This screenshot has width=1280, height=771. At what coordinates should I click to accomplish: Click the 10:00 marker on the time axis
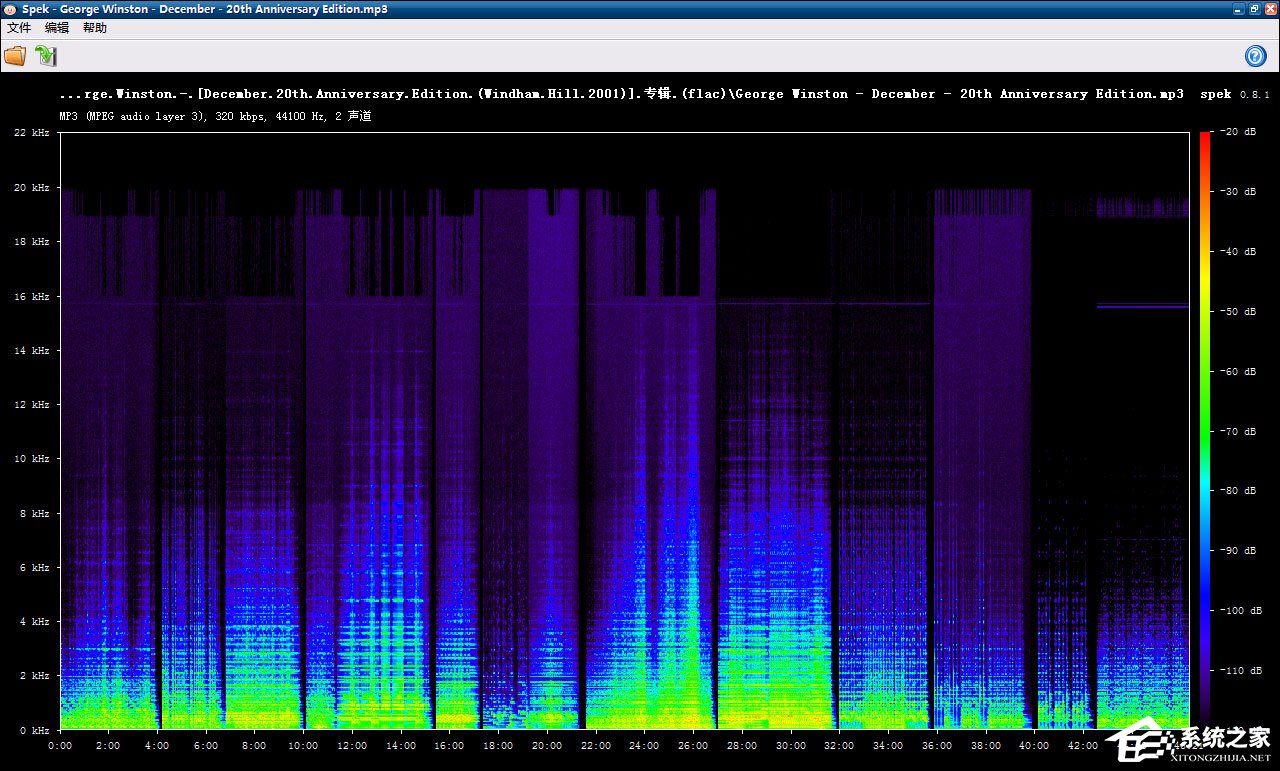[x=303, y=746]
